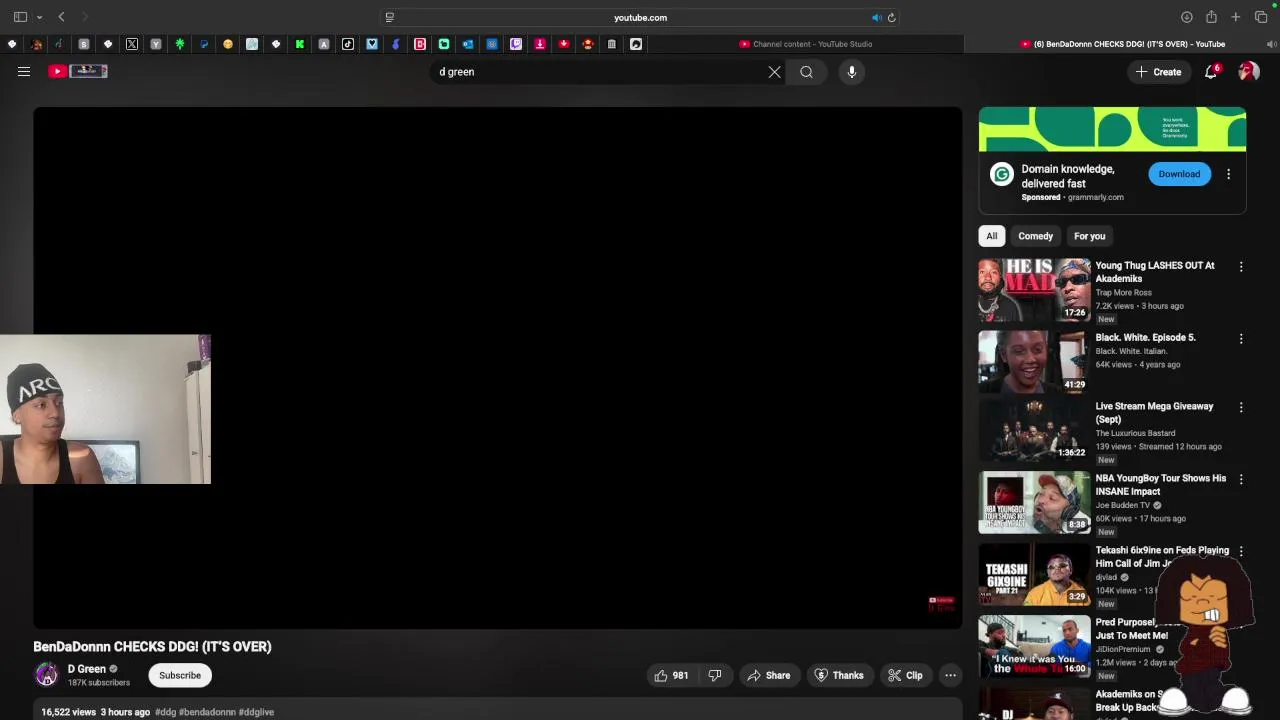
Task: Open Create menu in YouTube header
Action: pyautogui.click(x=1158, y=72)
